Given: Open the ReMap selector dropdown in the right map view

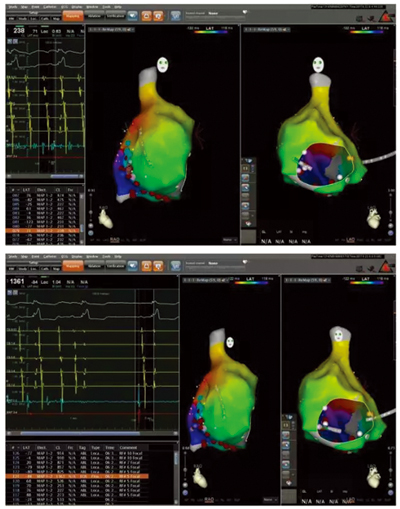Looking at the screenshot, I should 267,29.
